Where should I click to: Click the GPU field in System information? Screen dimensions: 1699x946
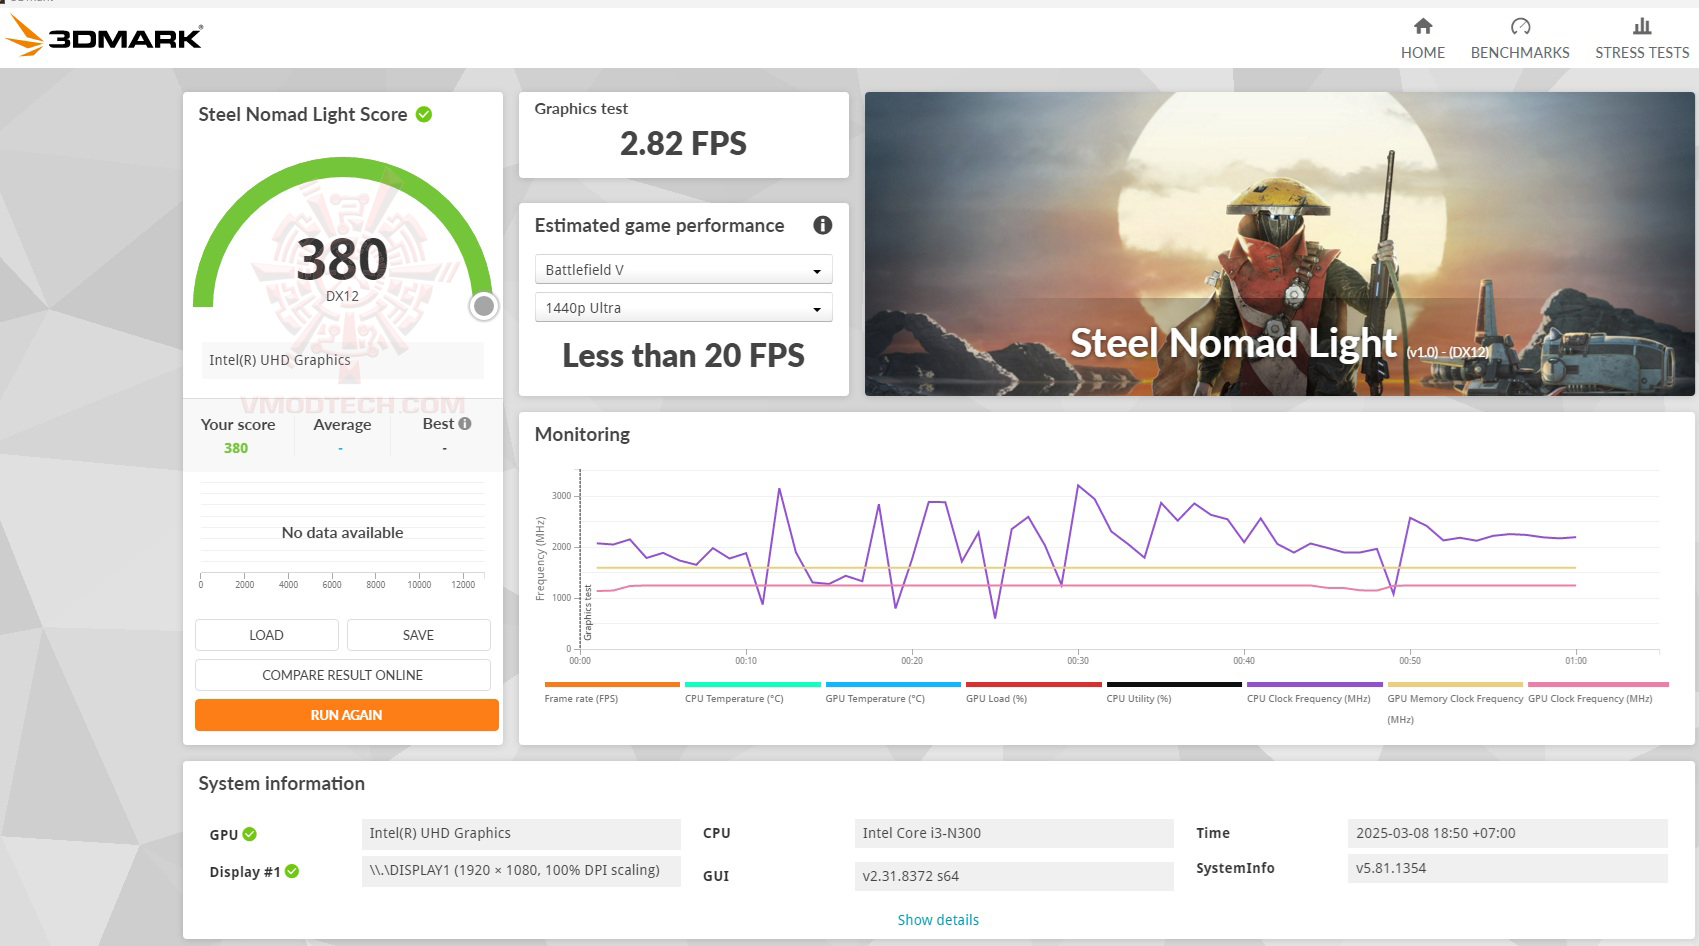(x=520, y=834)
